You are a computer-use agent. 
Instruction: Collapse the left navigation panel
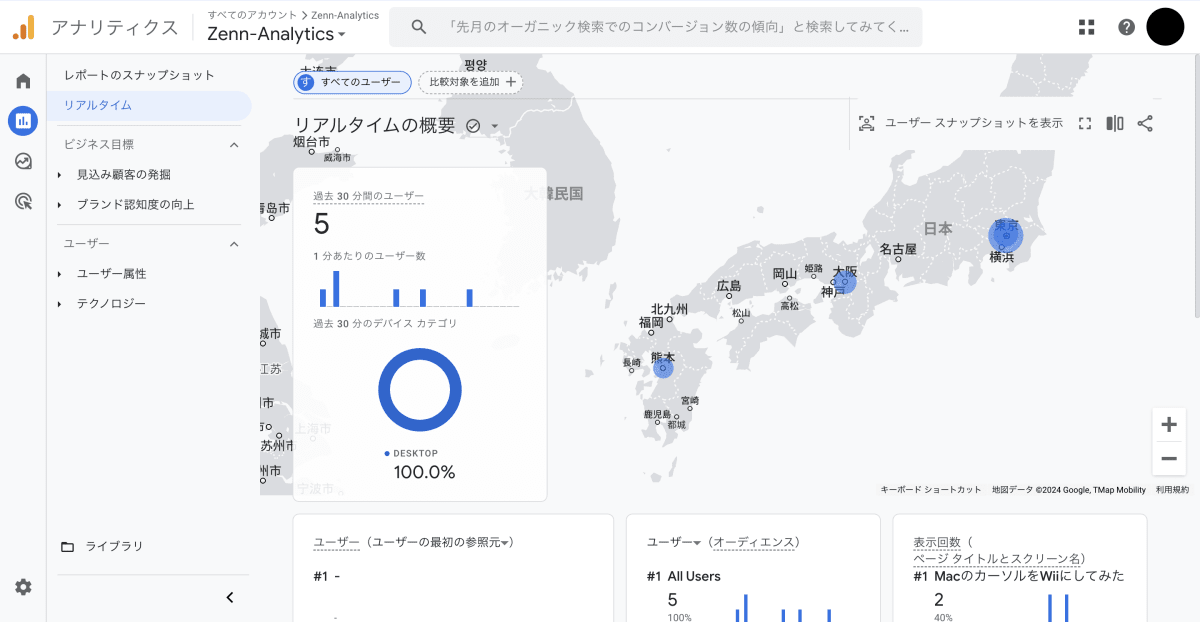tap(229, 597)
